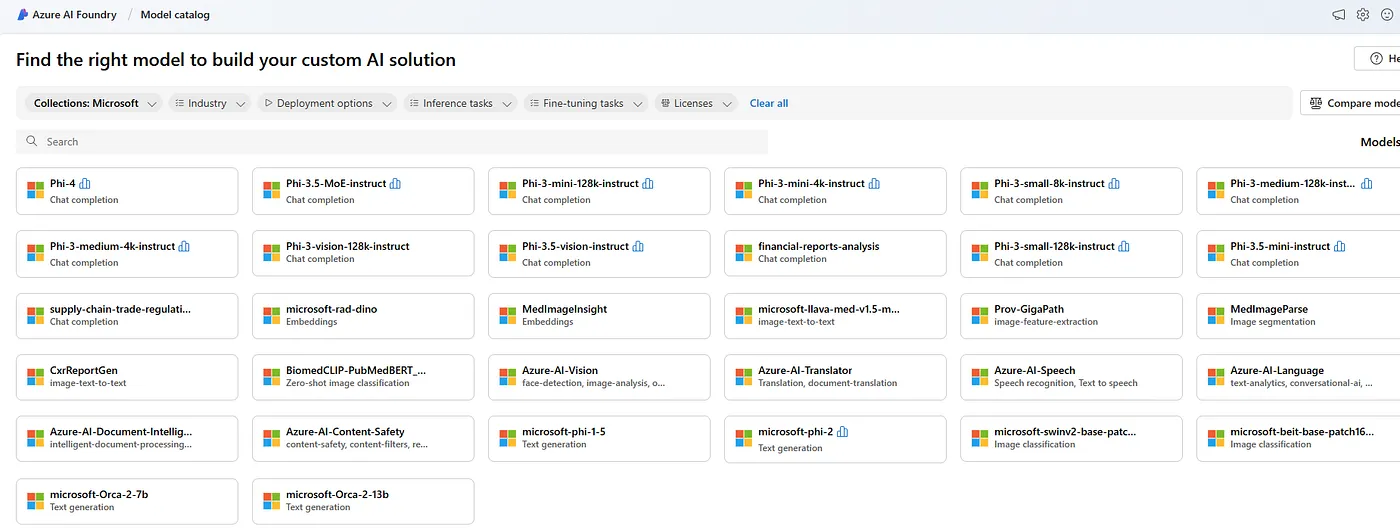Click the announcements megaphone icon
This screenshot has height=530, width=1400.
[1339, 15]
